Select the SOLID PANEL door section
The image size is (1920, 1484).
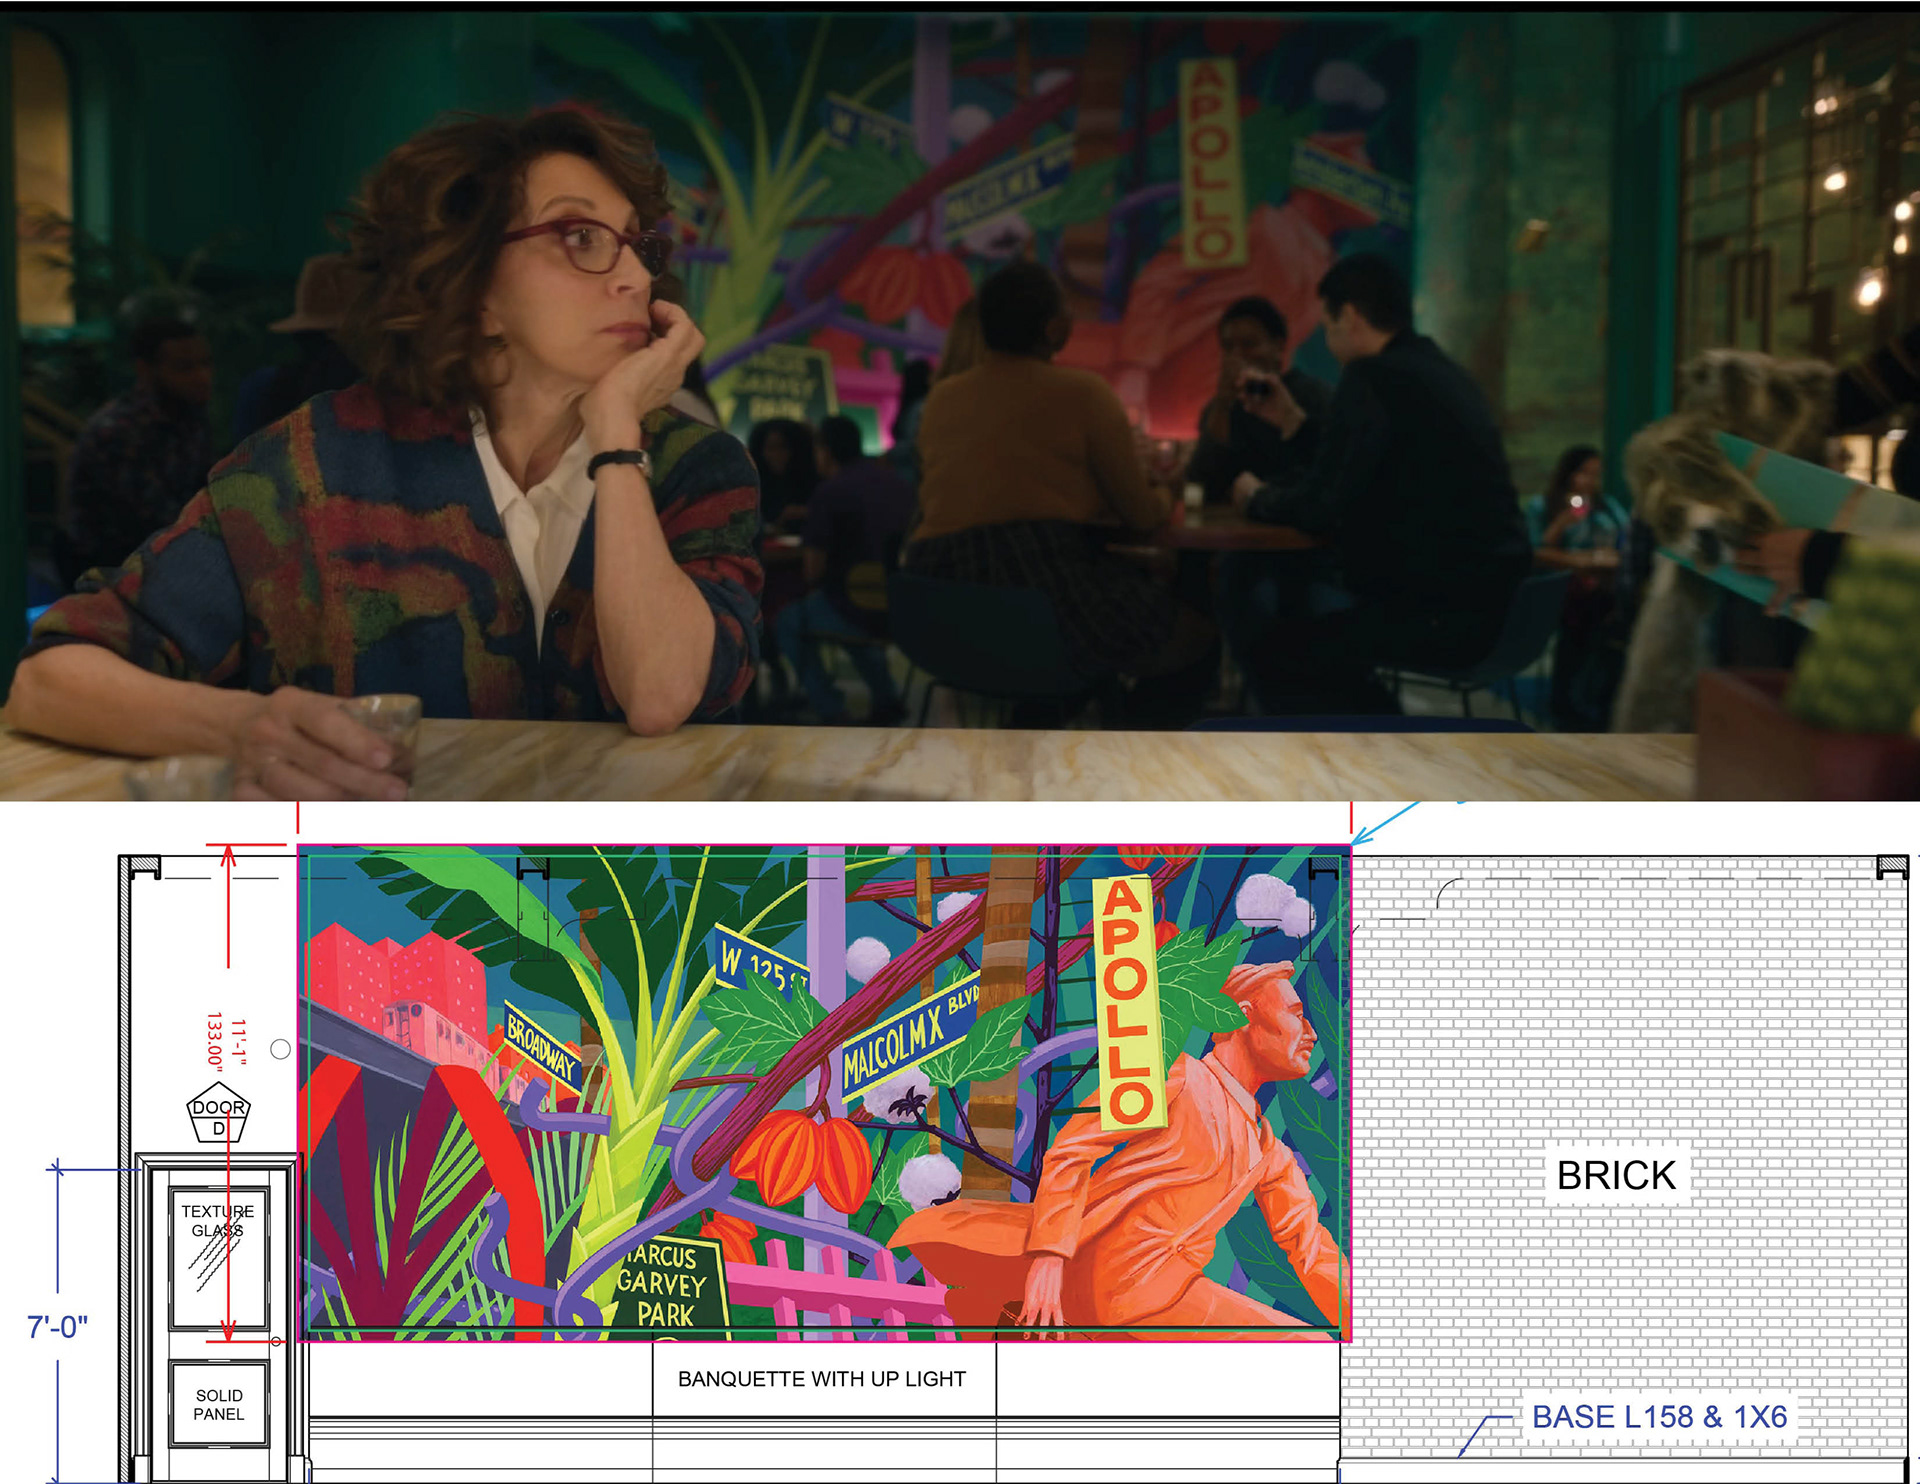[218, 1404]
